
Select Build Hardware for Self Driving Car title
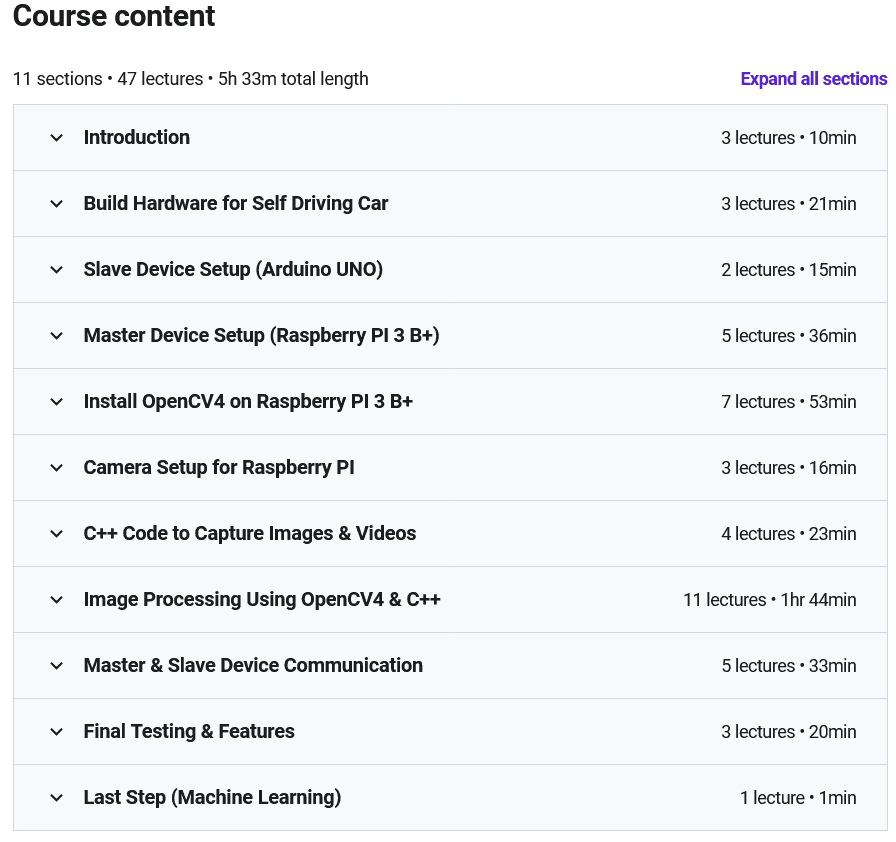point(235,203)
